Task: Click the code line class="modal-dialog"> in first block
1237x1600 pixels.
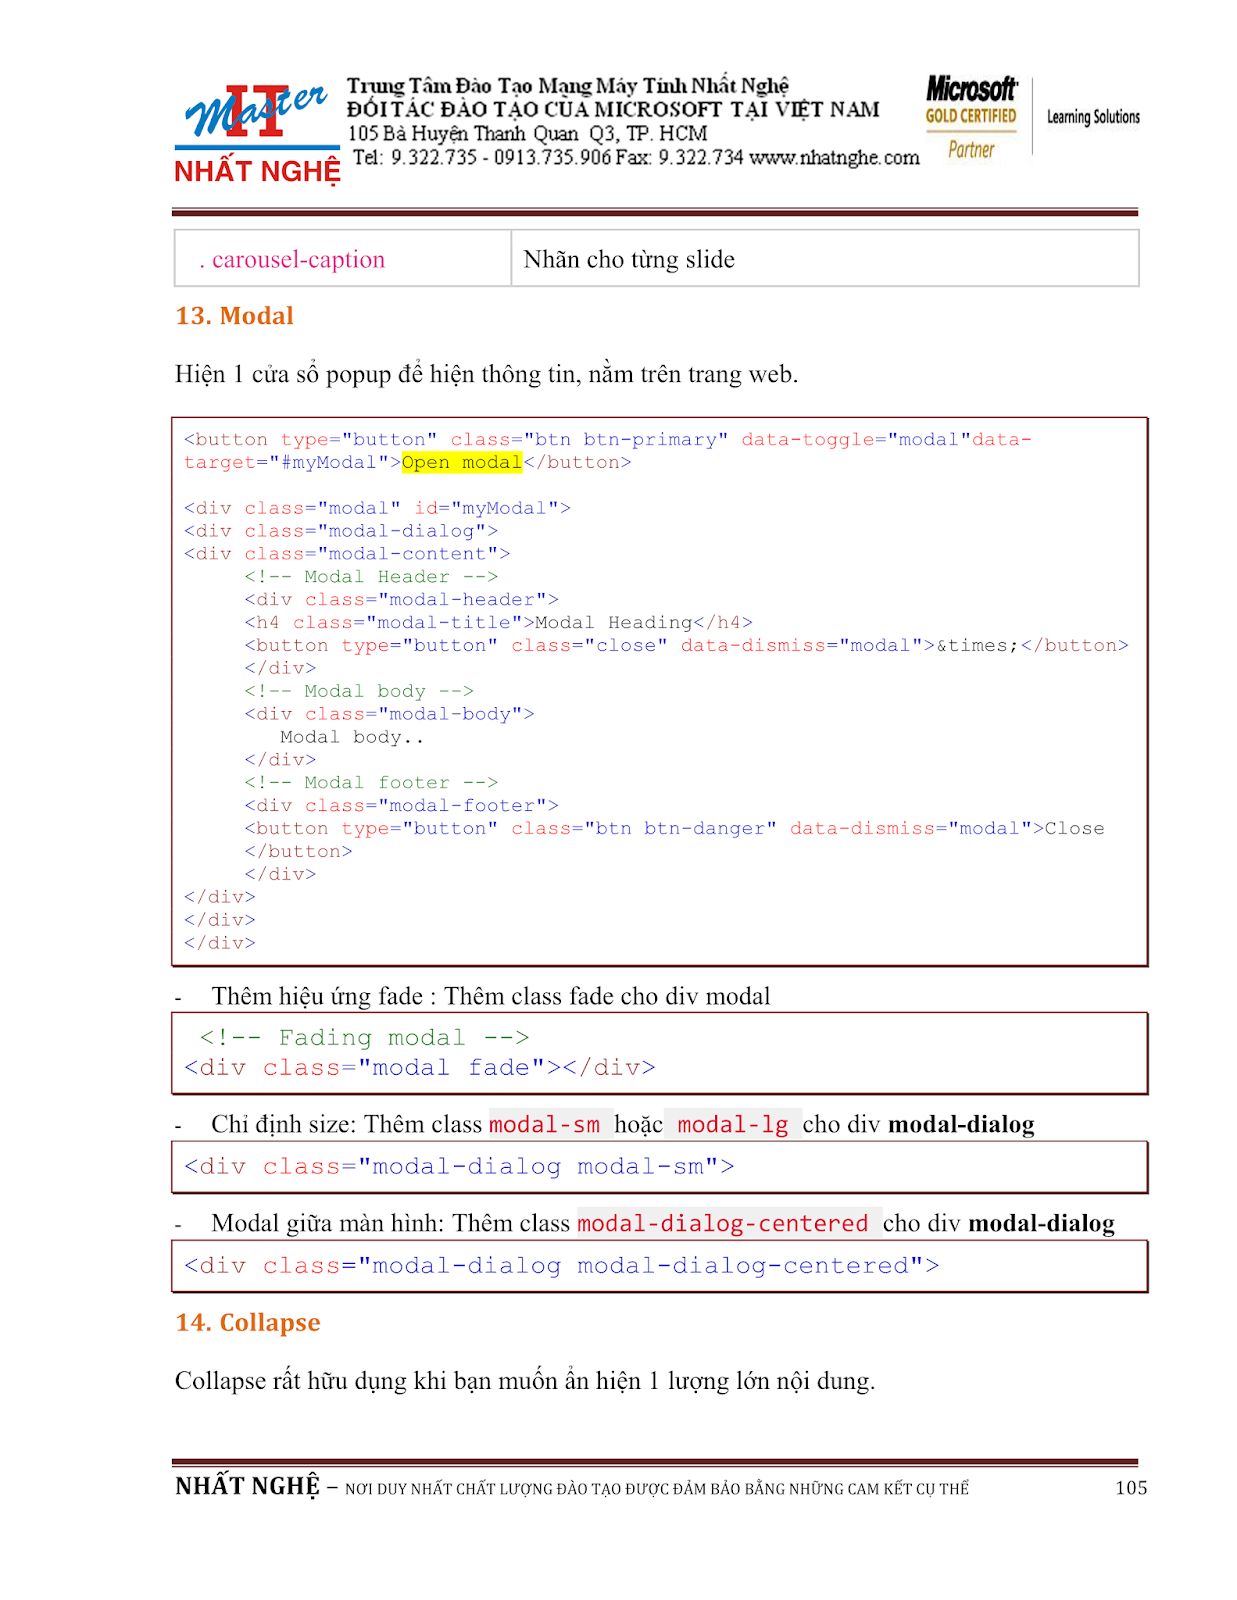Action: pos(341,531)
